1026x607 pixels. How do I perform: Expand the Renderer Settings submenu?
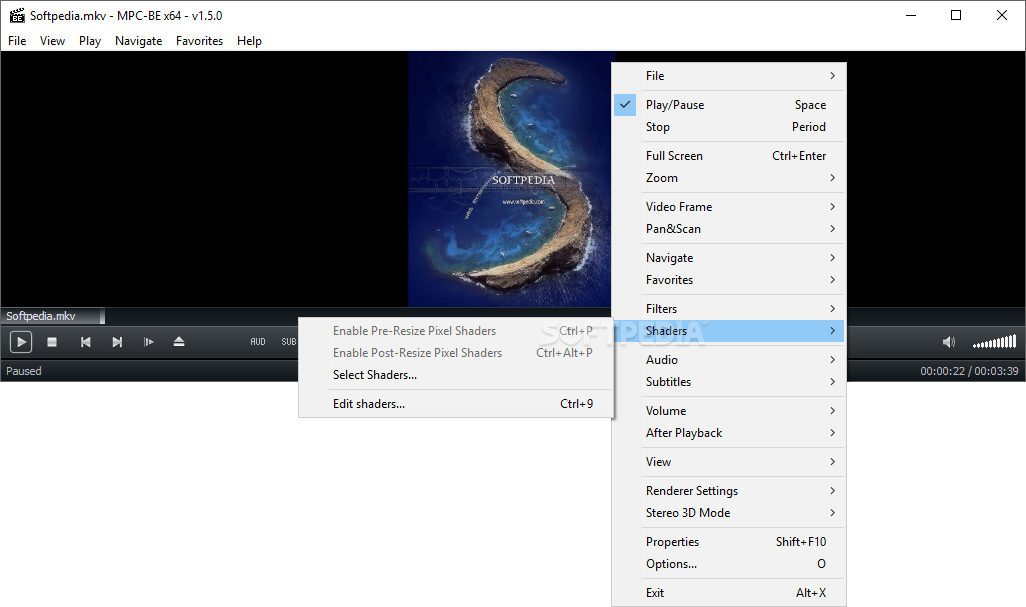tap(728, 491)
